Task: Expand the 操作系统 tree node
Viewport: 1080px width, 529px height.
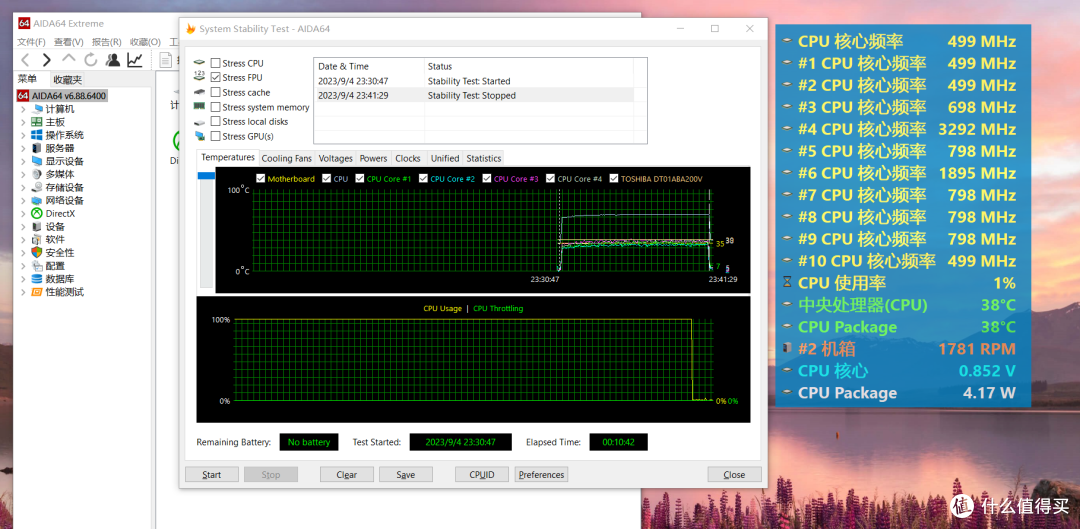Action: click(x=23, y=136)
